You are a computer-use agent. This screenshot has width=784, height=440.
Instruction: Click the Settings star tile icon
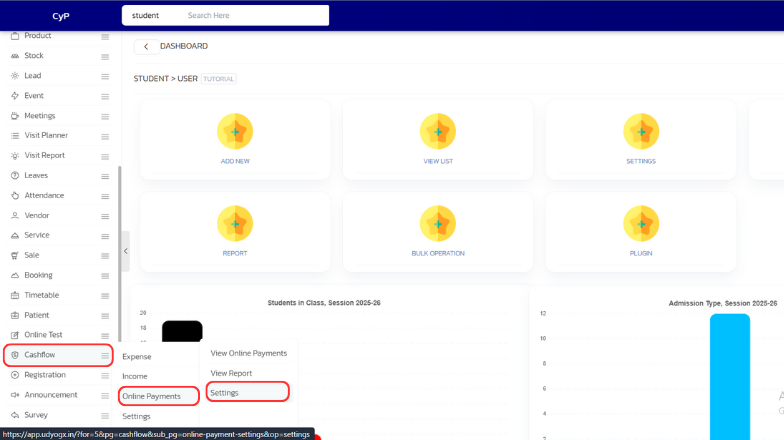tap(641, 131)
